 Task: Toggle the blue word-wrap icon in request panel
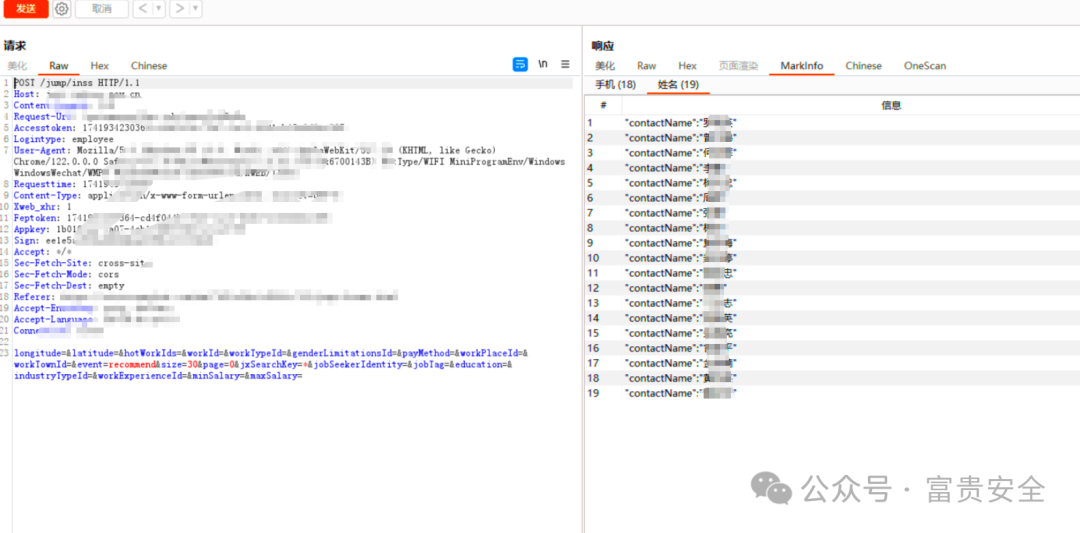click(520, 64)
